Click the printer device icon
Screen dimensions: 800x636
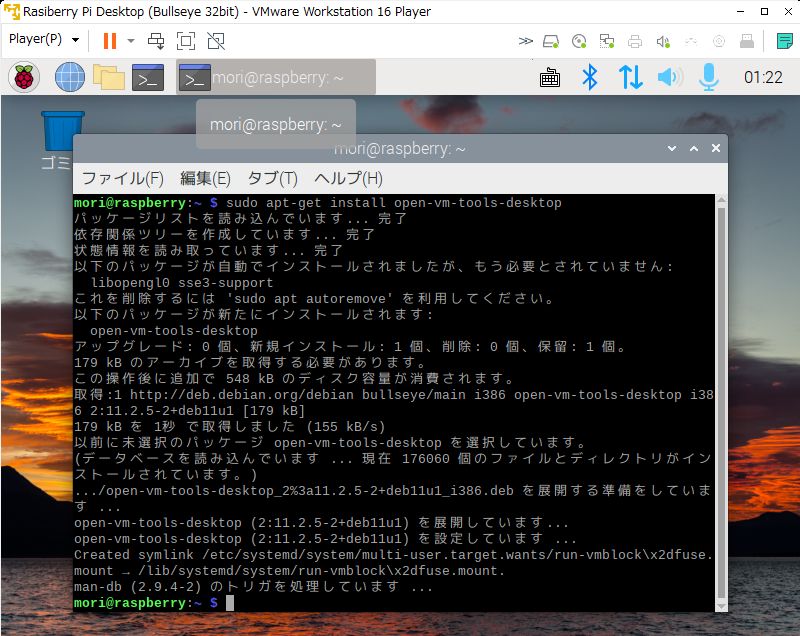click(635, 41)
